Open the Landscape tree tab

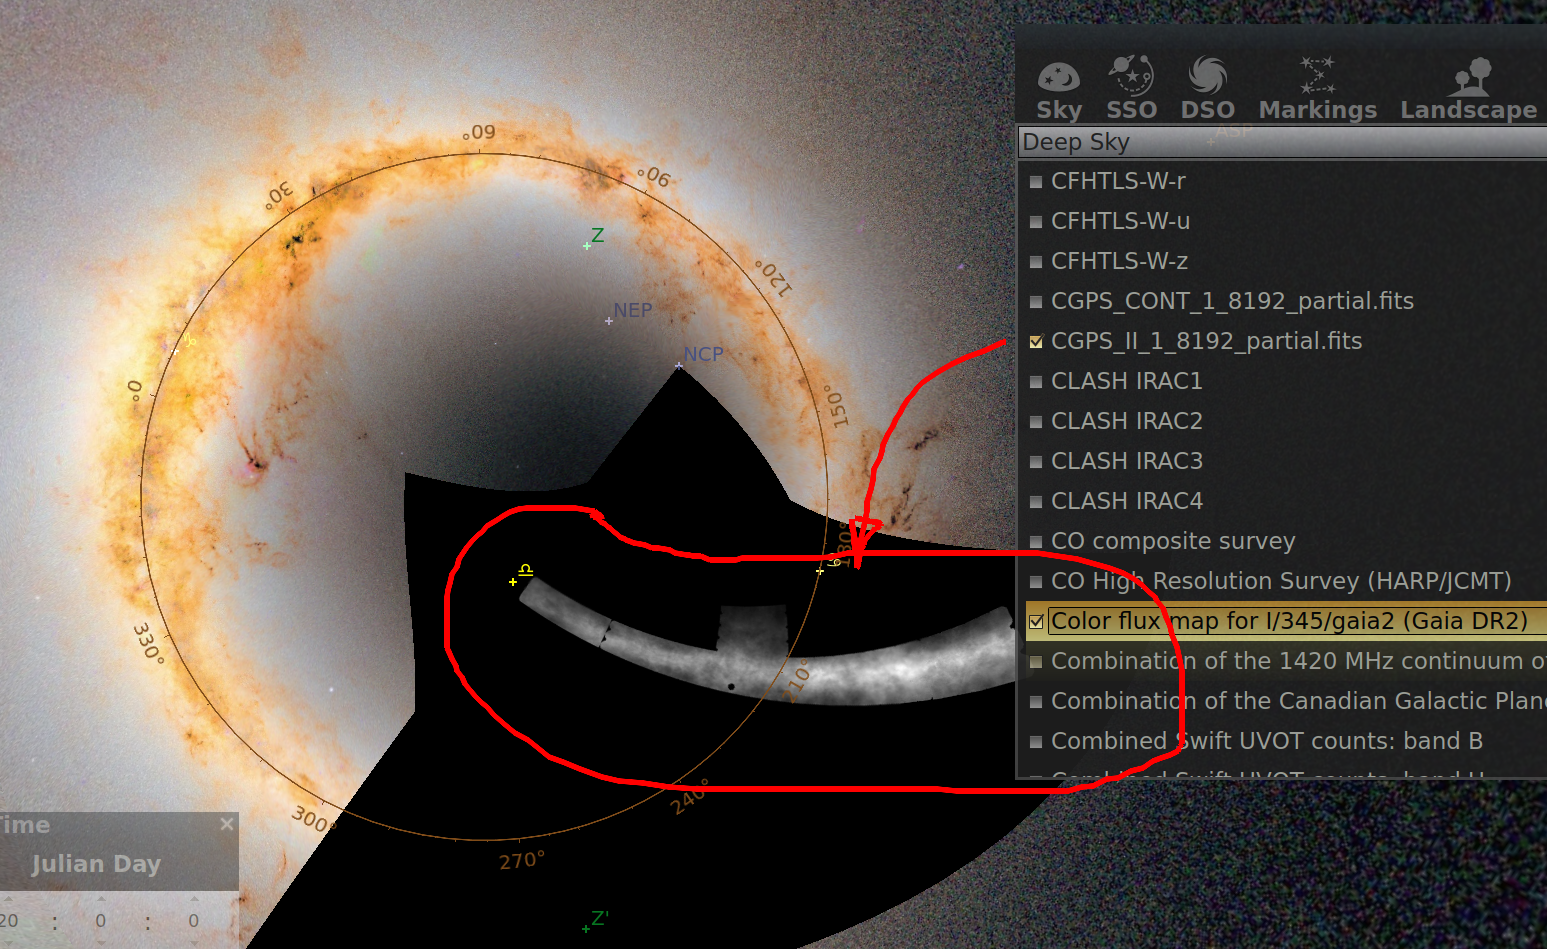tap(1468, 88)
